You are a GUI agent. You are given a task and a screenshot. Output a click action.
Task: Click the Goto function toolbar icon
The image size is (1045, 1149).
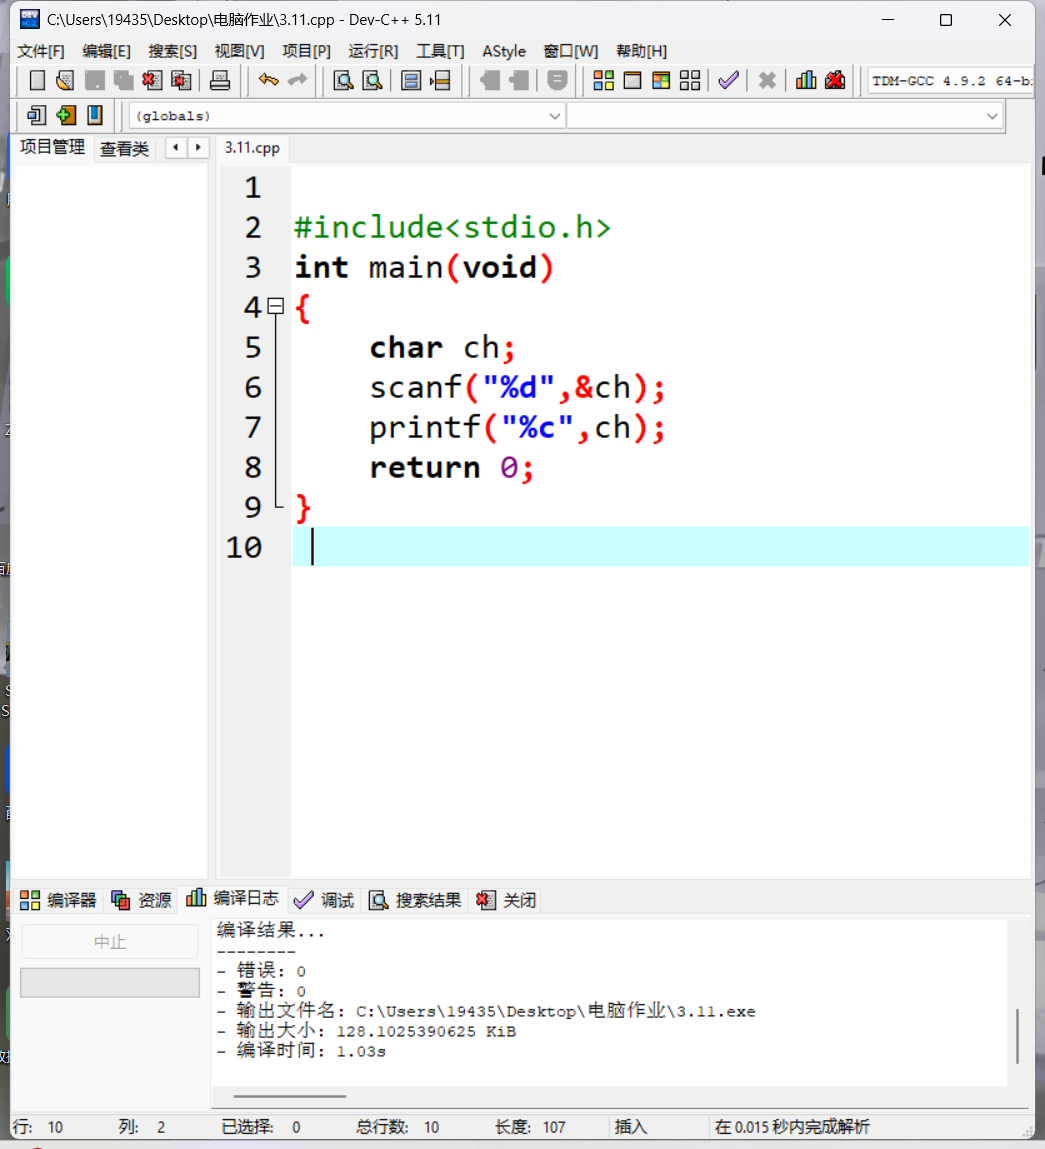point(411,81)
